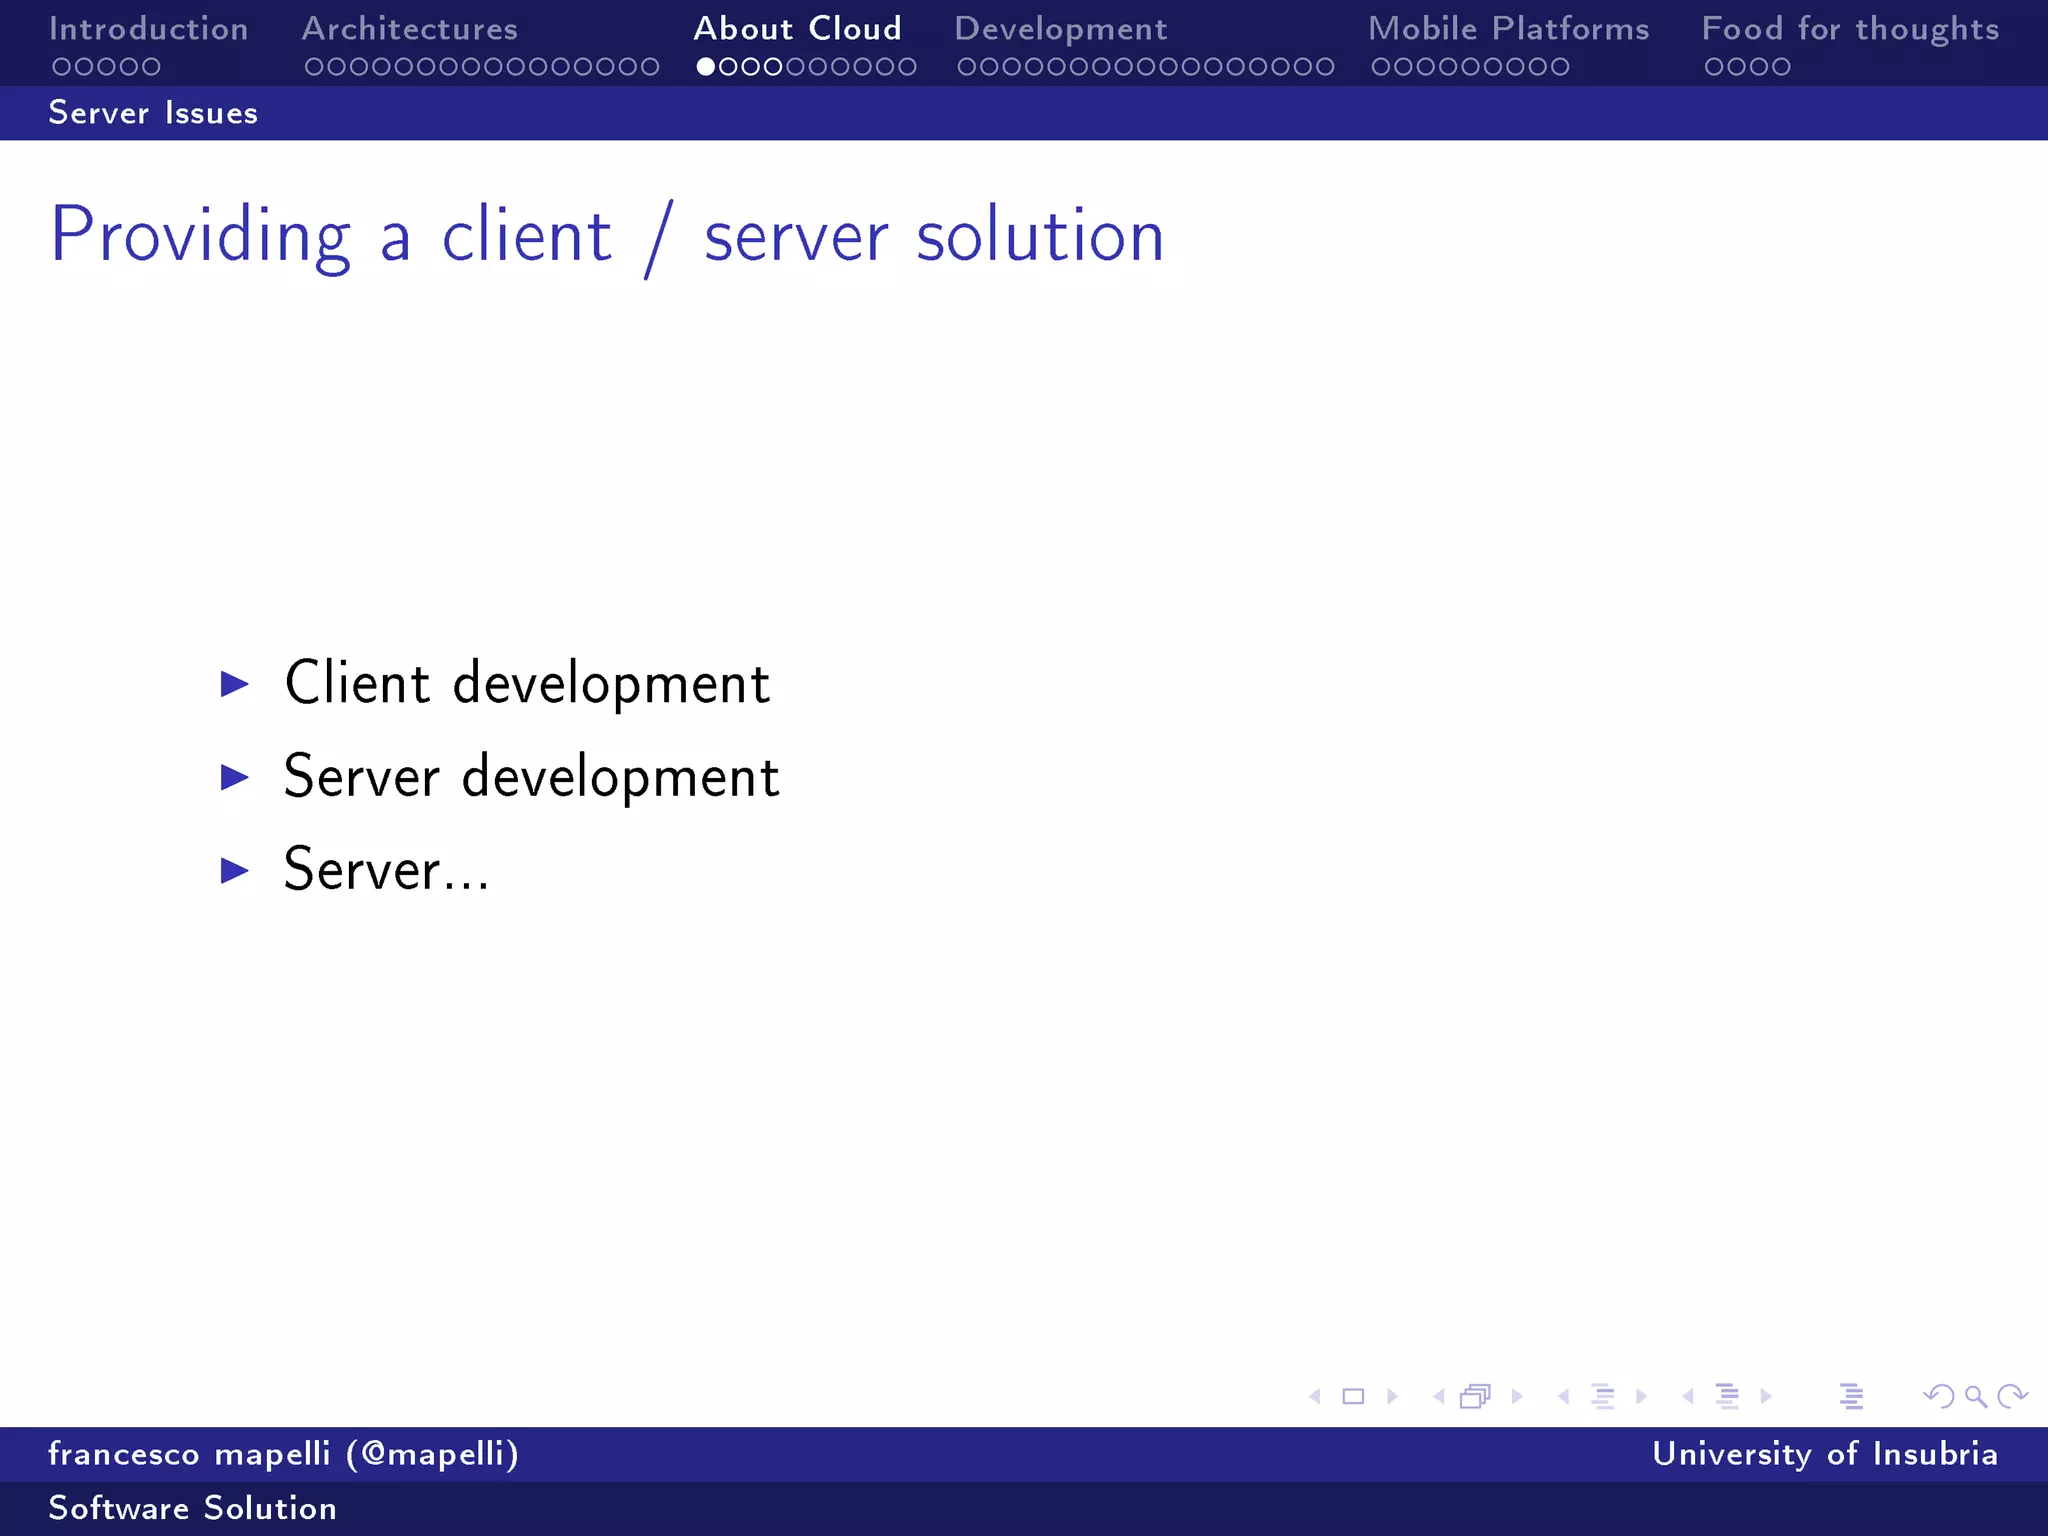Select the last slide dot under Food for thoughts
The image size is (2048, 1536).
click(1781, 67)
